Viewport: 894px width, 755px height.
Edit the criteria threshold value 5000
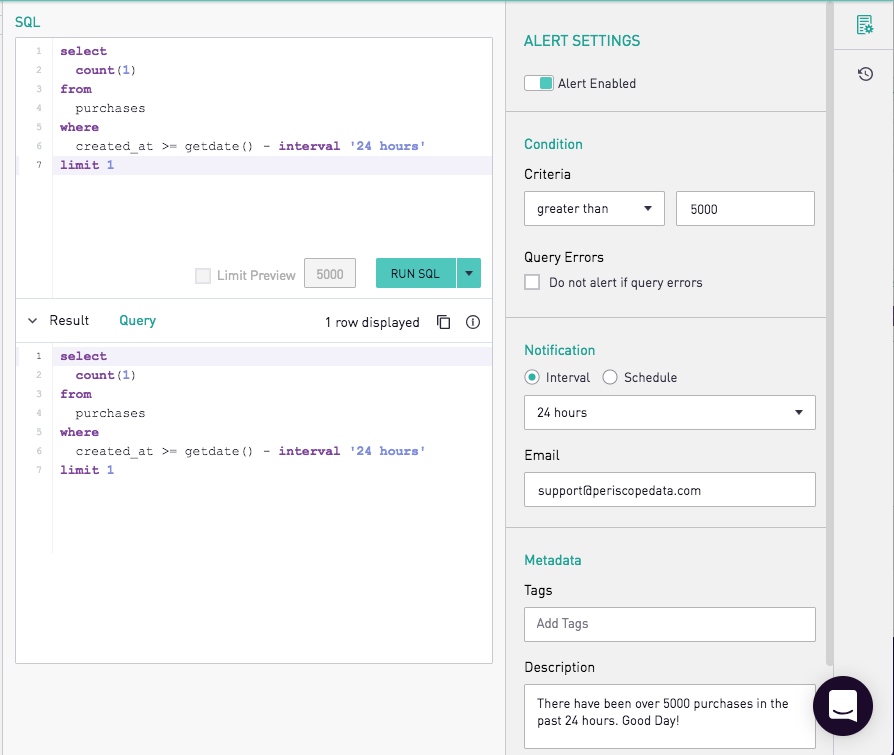pos(745,209)
